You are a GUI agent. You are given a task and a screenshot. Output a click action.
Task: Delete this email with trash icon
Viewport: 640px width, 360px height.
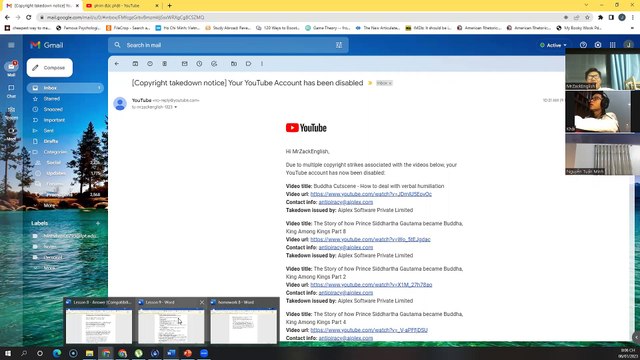tap(164, 64)
